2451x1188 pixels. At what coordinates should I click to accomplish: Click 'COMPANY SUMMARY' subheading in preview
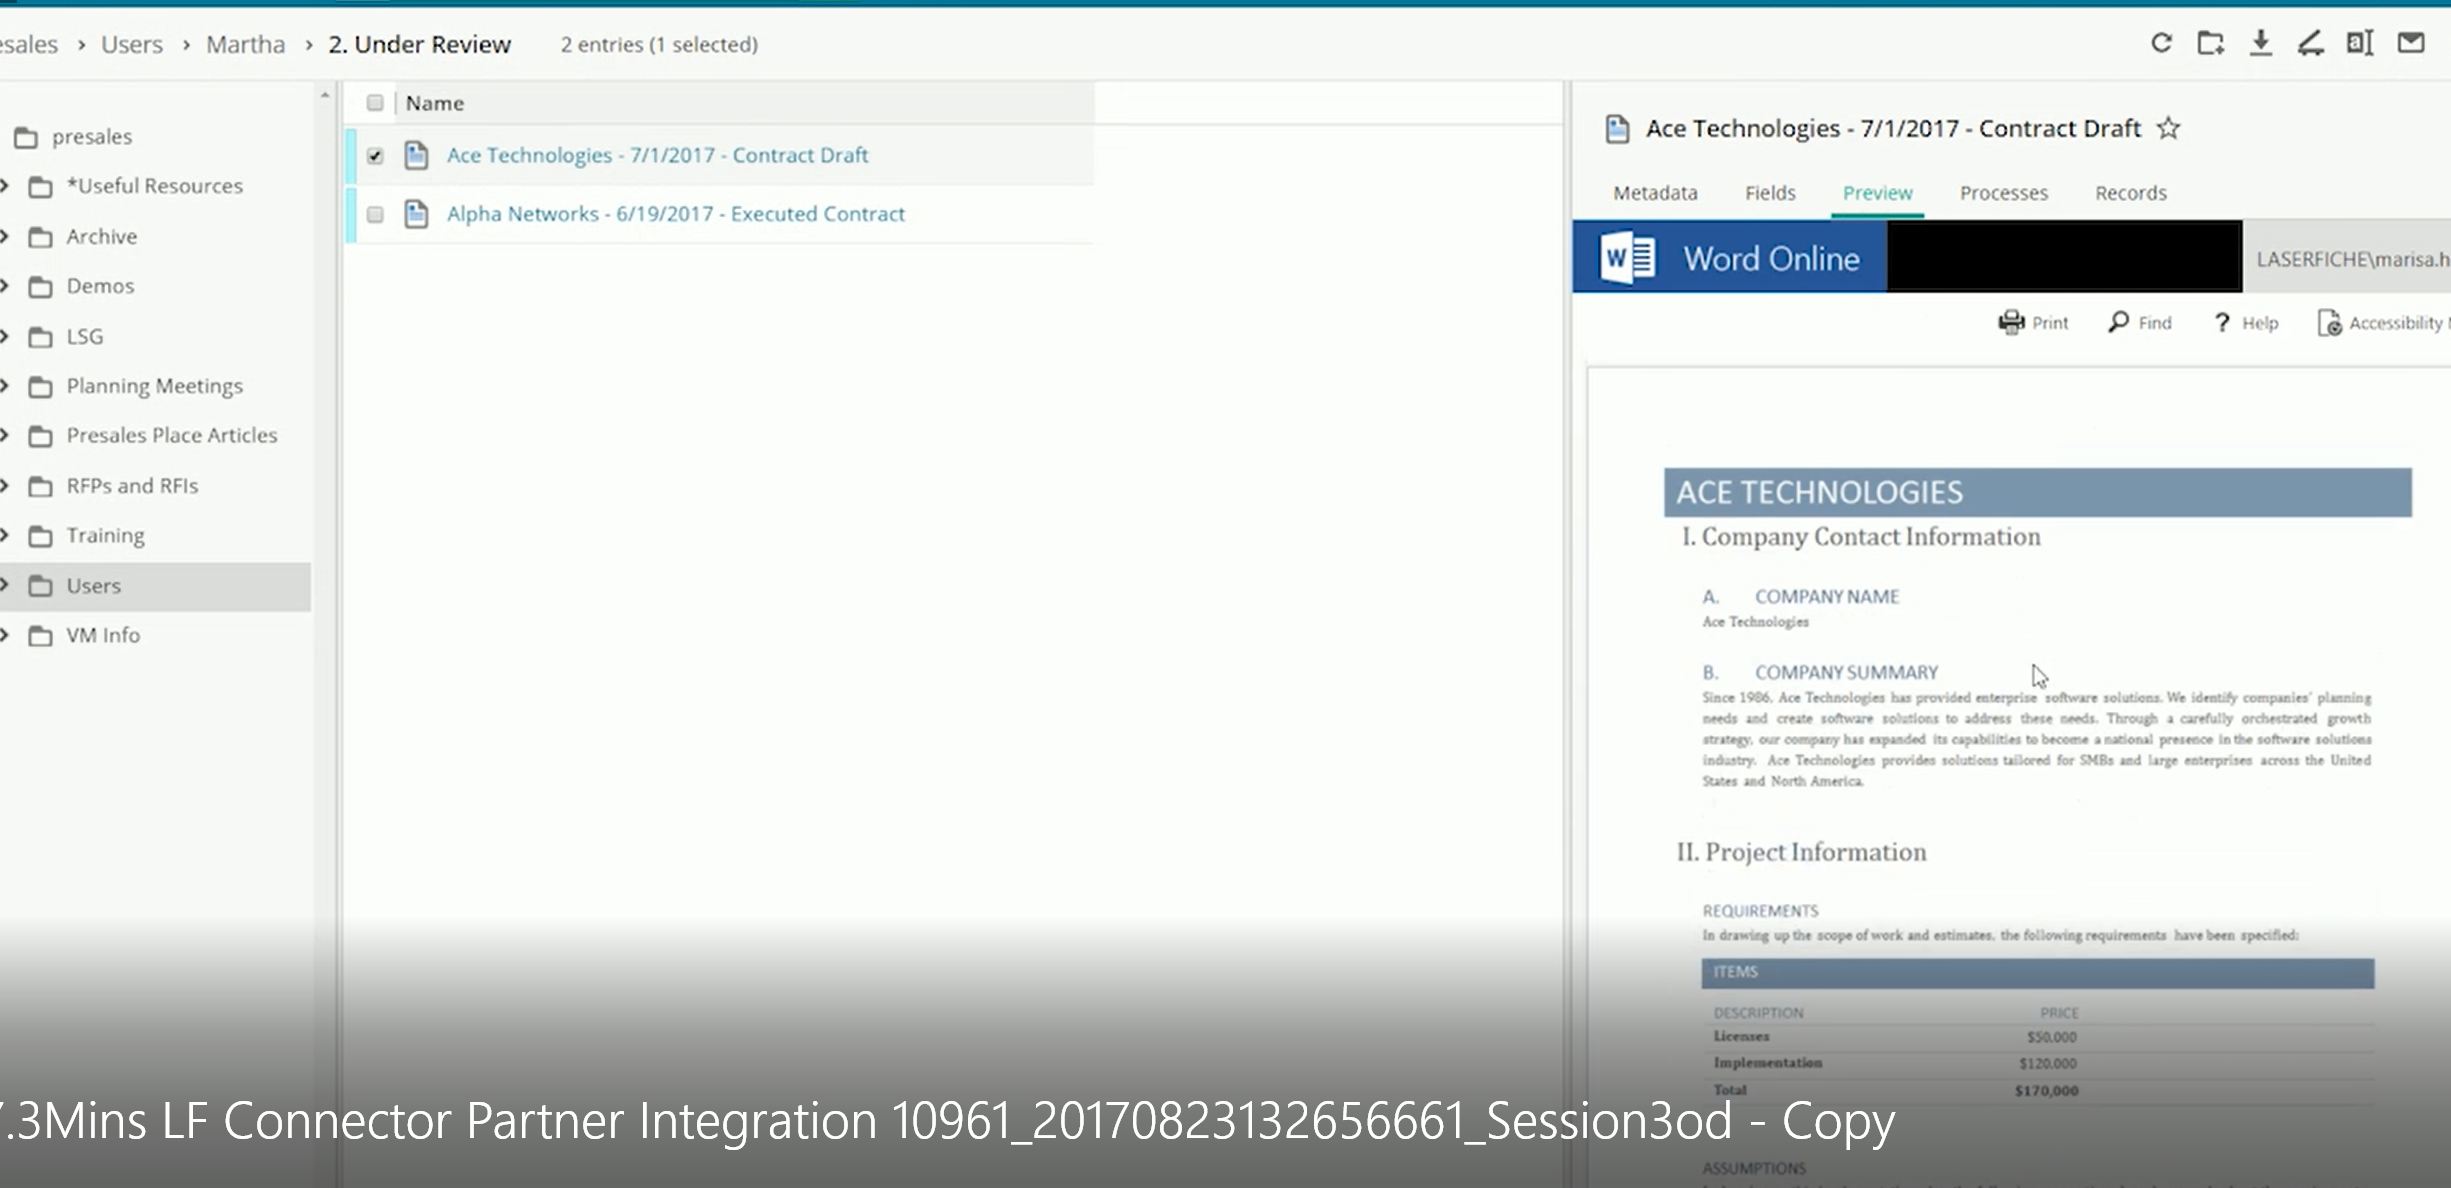(x=1846, y=672)
